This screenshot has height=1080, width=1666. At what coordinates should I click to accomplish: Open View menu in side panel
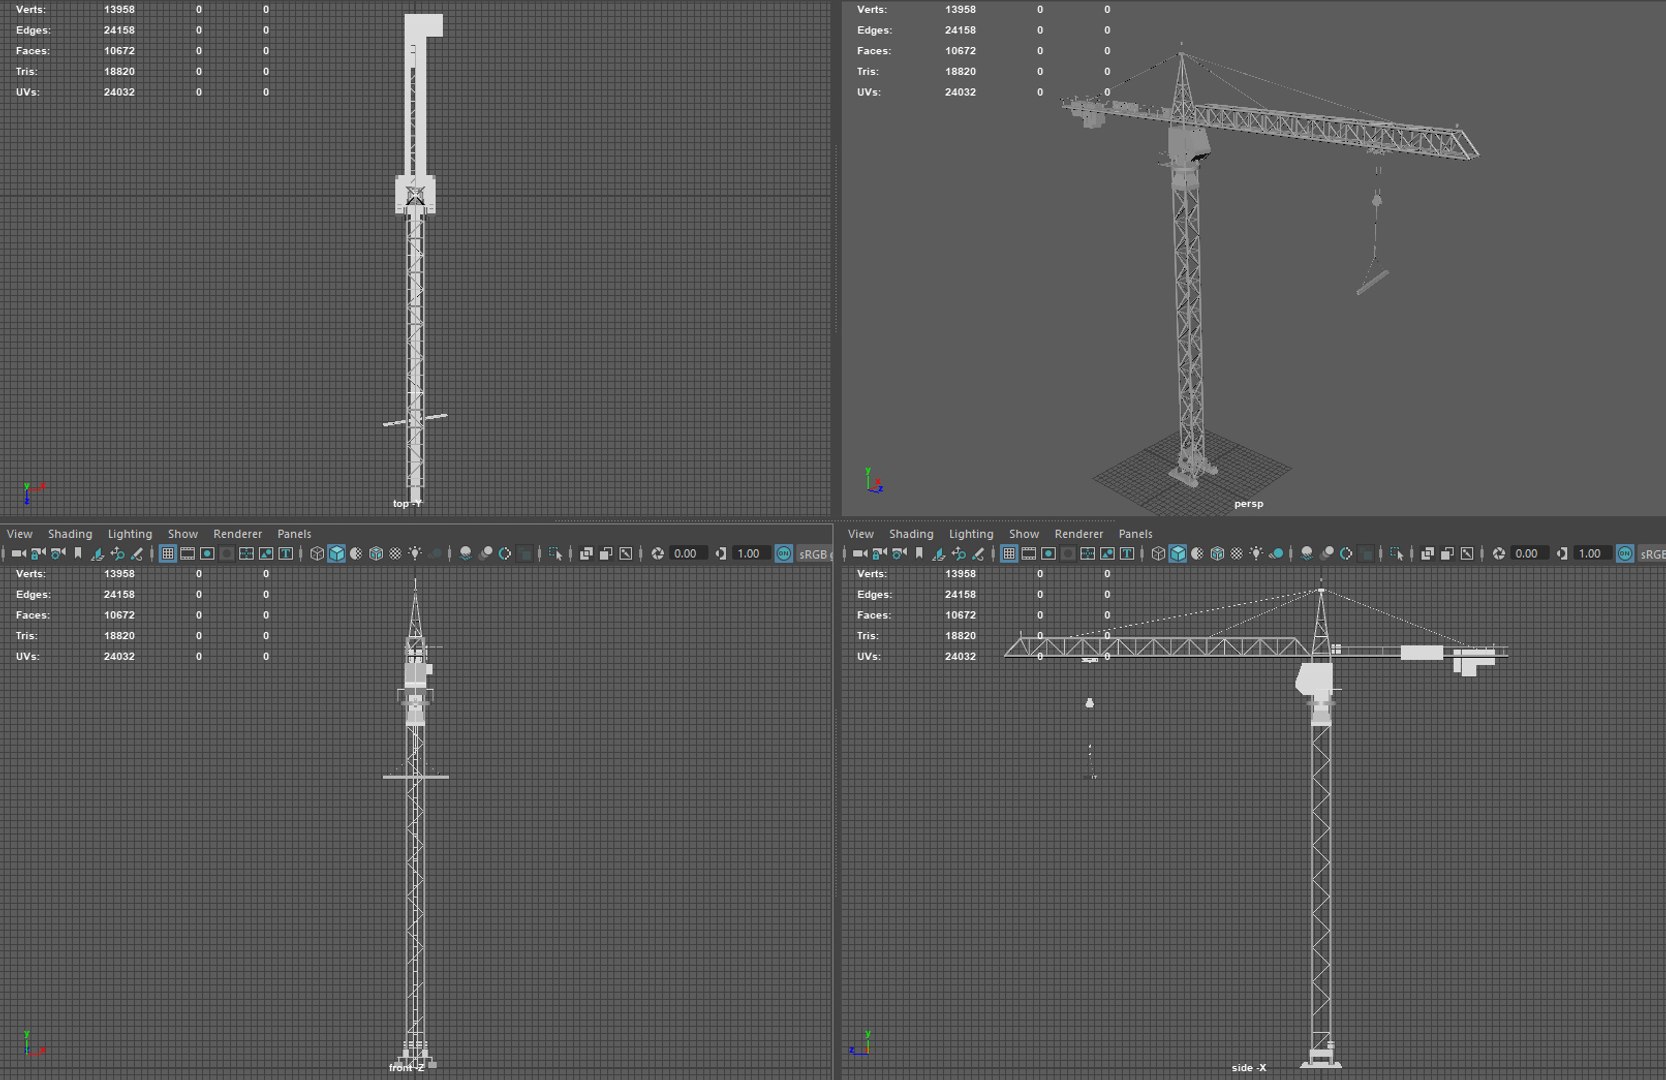point(860,534)
